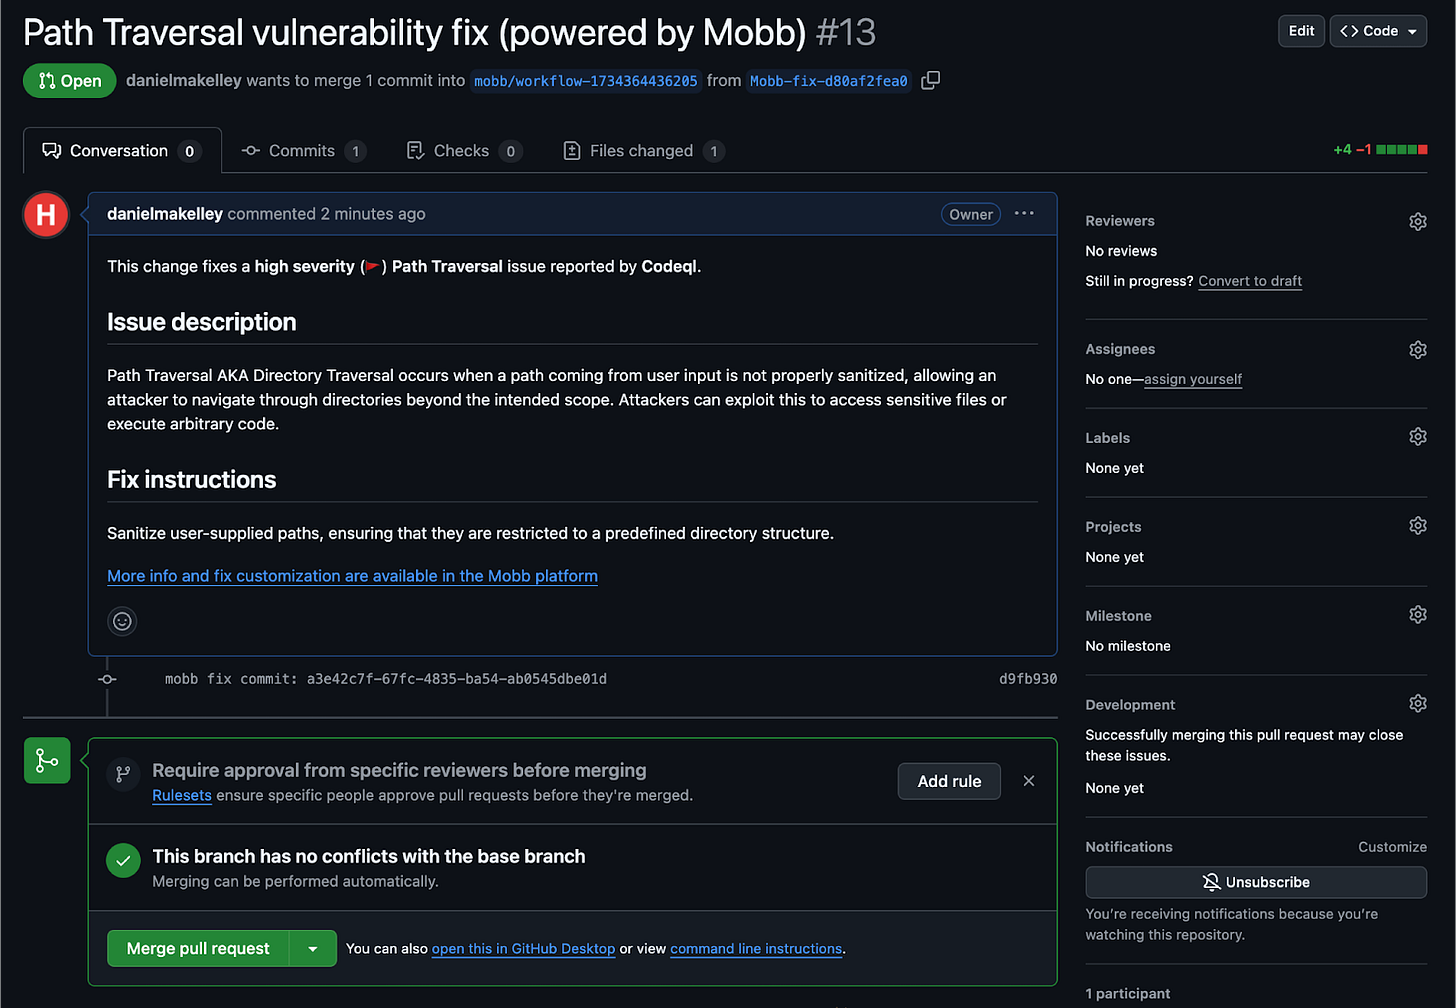This screenshot has height=1008, width=1456.
Task: Click the pull request number #13
Action: tap(846, 33)
